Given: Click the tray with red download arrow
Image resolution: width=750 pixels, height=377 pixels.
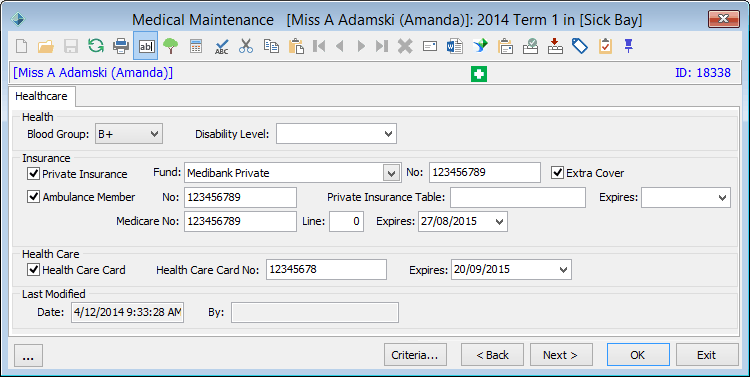Looking at the screenshot, I should pos(555,46).
